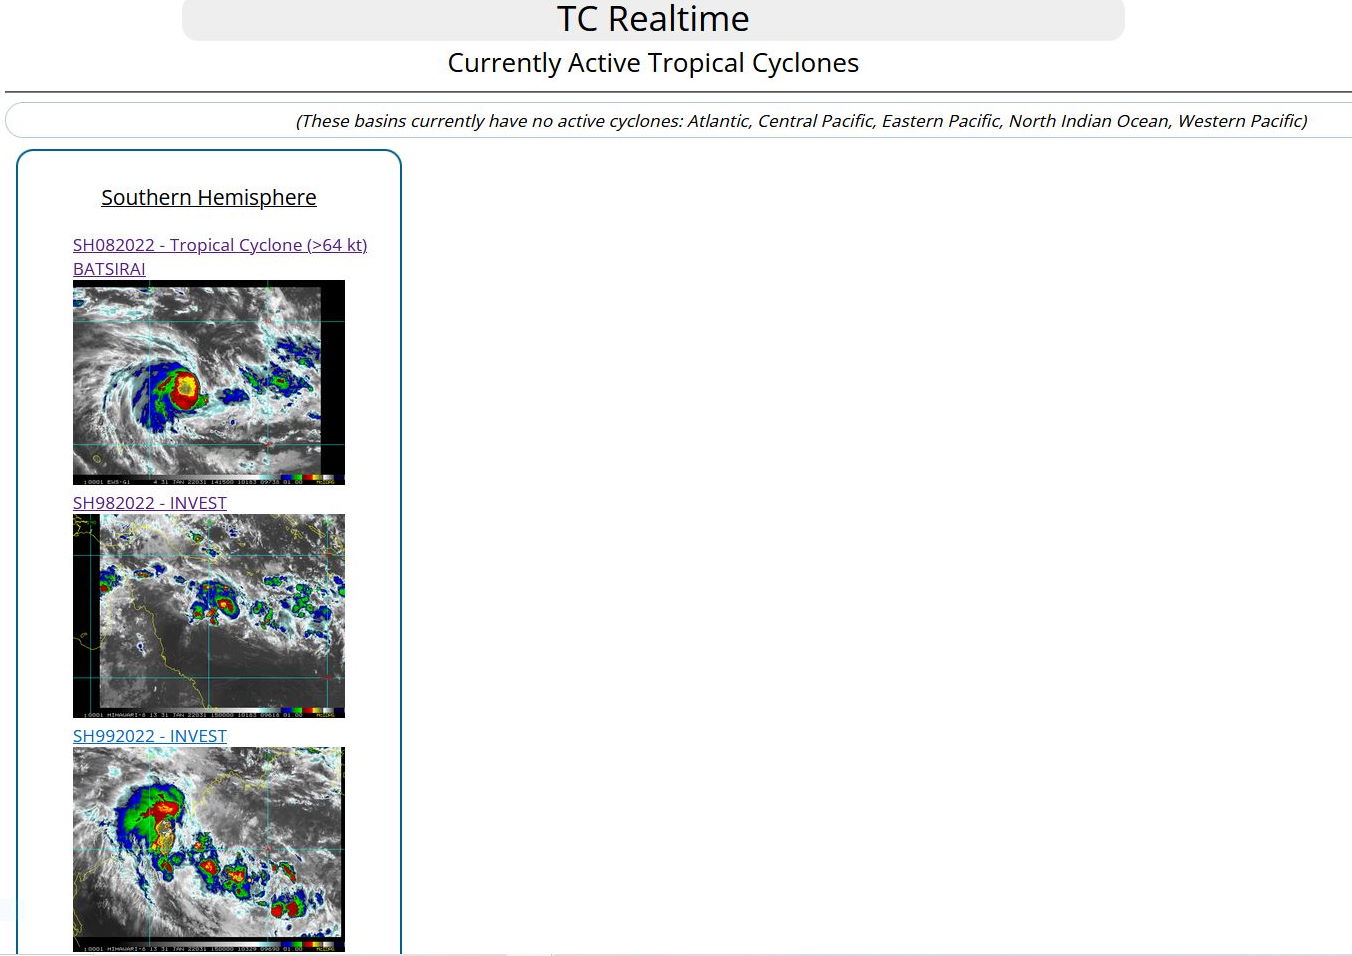The height and width of the screenshot is (956, 1352).
Task: Open the BATSIRAI satellite image thumbnail
Action: [x=208, y=382]
